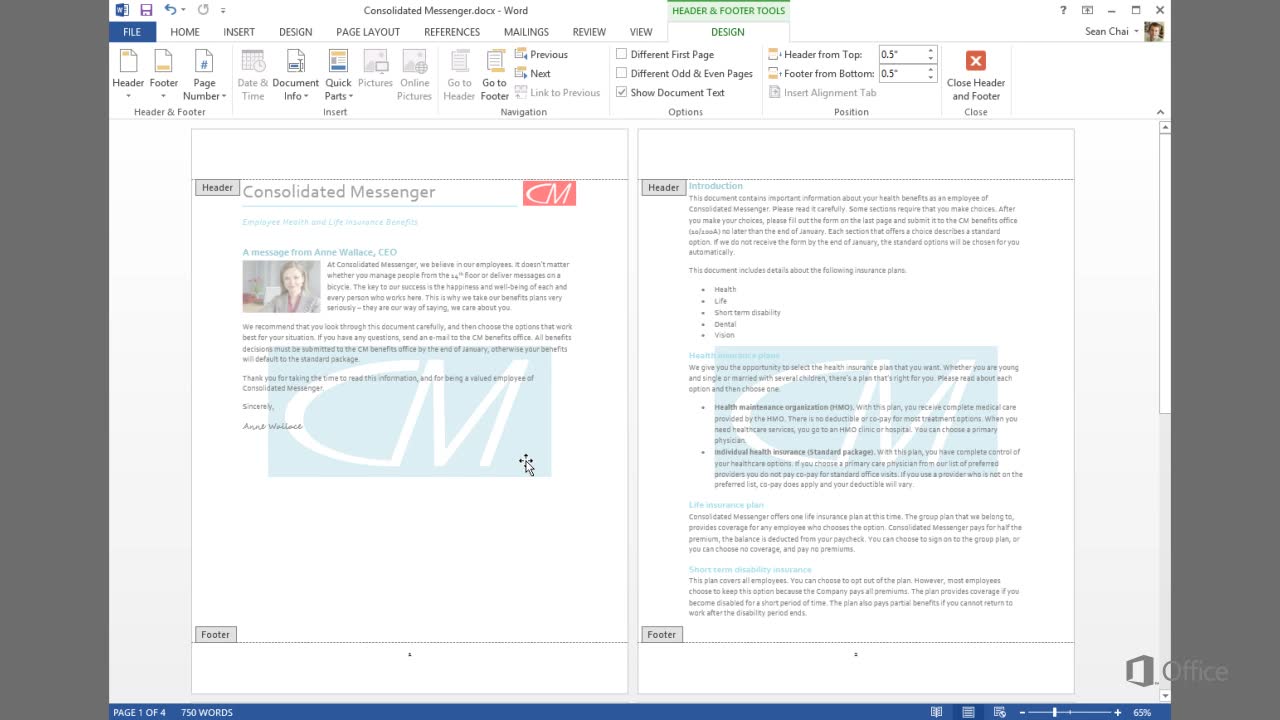Open the Page Number menu
The height and width of the screenshot is (720, 1280).
click(x=204, y=74)
